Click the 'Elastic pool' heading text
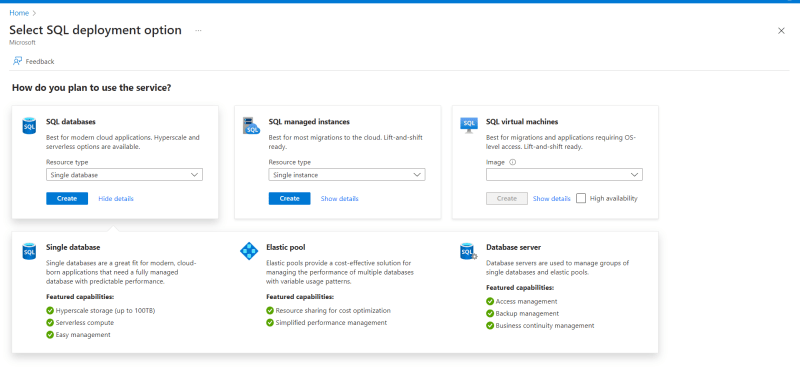This screenshot has height=372, width=800. tap(286, 247)
